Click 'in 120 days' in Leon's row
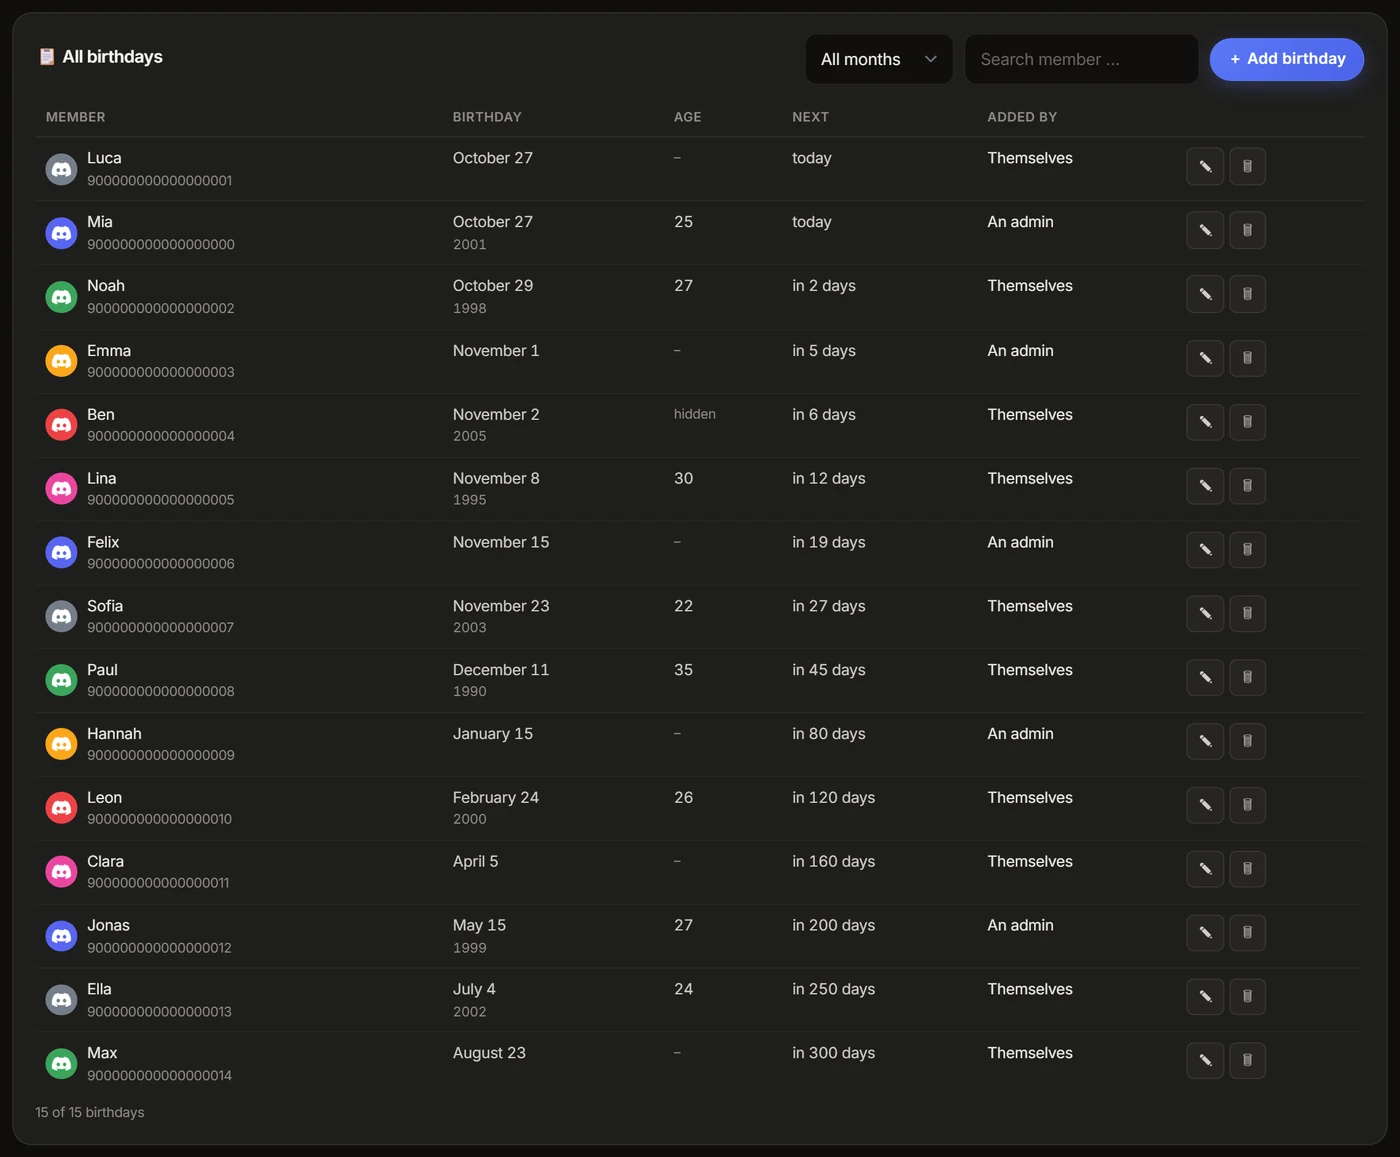The height and width of the screenshot is (1157, 1400). (834, 797)
